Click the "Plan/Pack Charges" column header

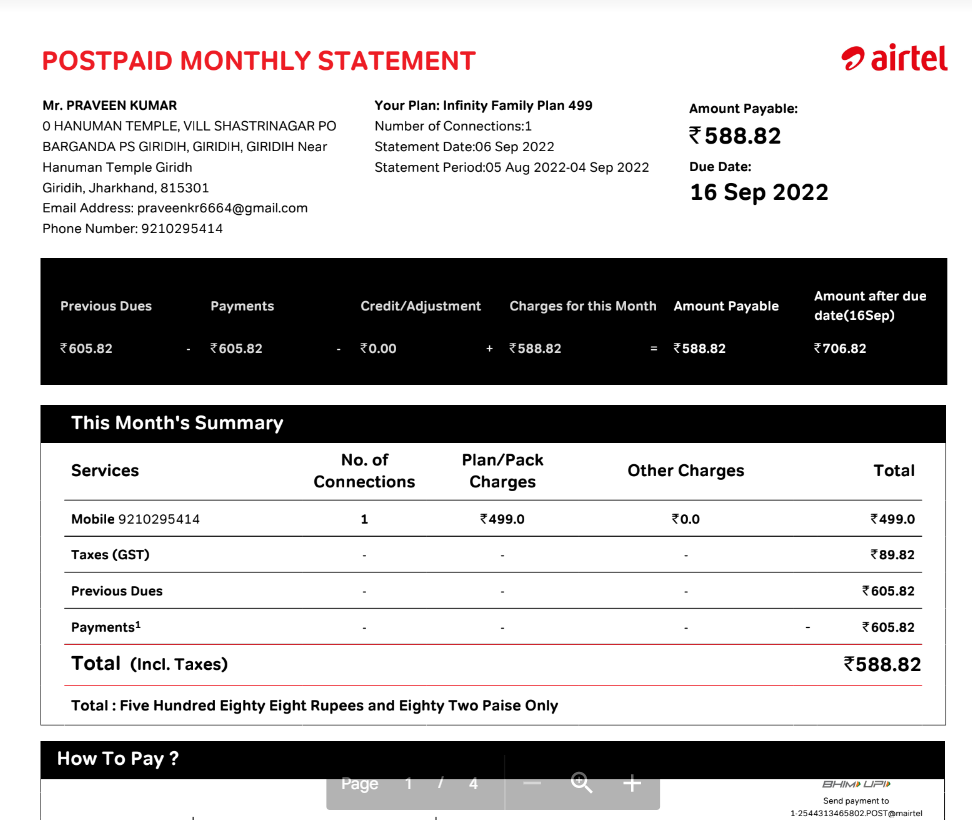(x=503, y=471)
